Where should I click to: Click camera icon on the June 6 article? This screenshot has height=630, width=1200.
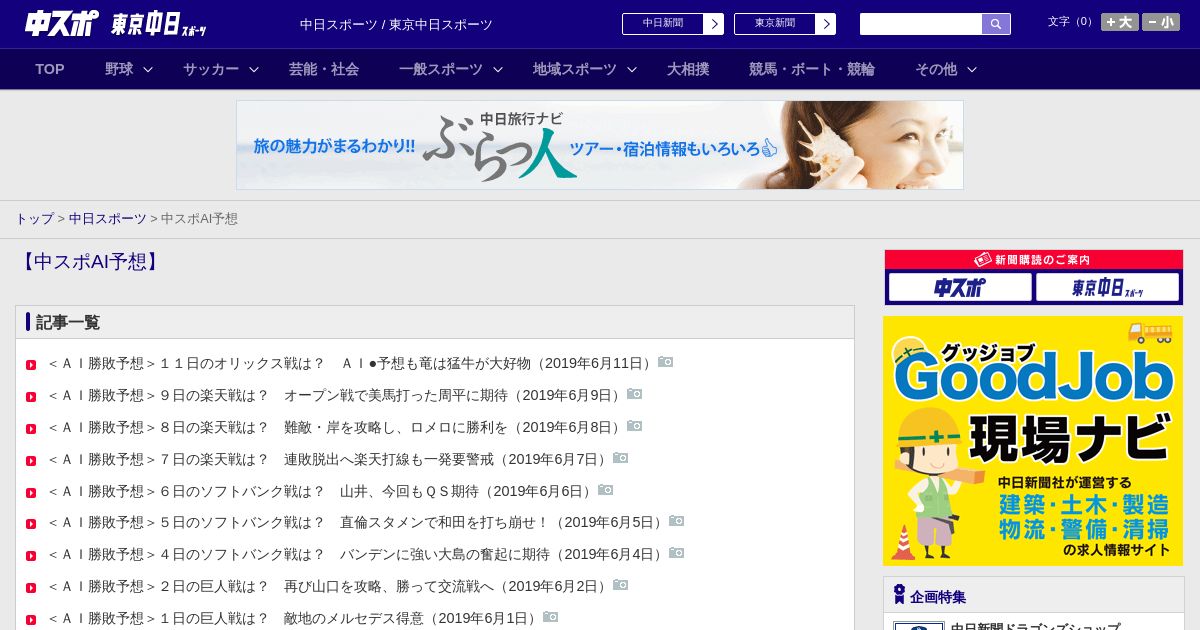tap(606, 490)
